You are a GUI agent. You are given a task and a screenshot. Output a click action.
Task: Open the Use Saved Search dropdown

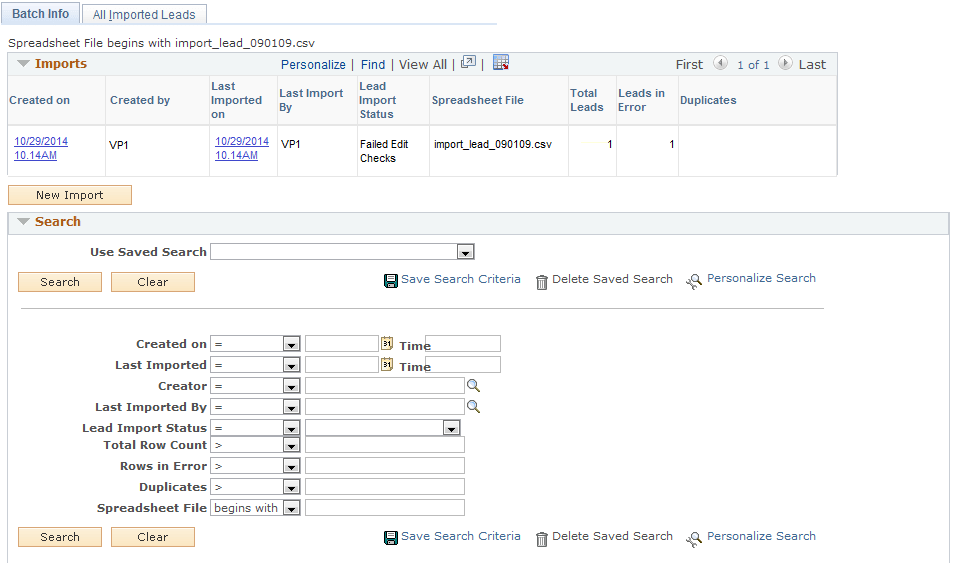(465, 252)
